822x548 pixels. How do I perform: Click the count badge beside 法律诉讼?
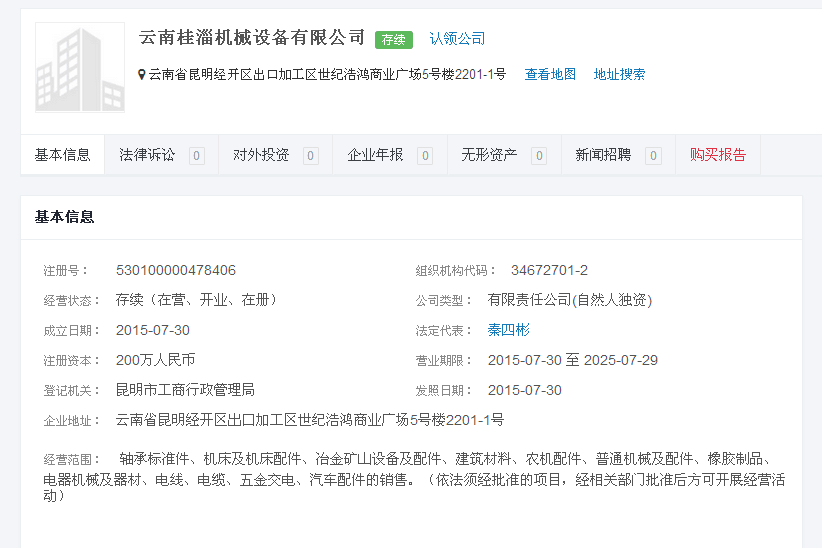[197, 156]
